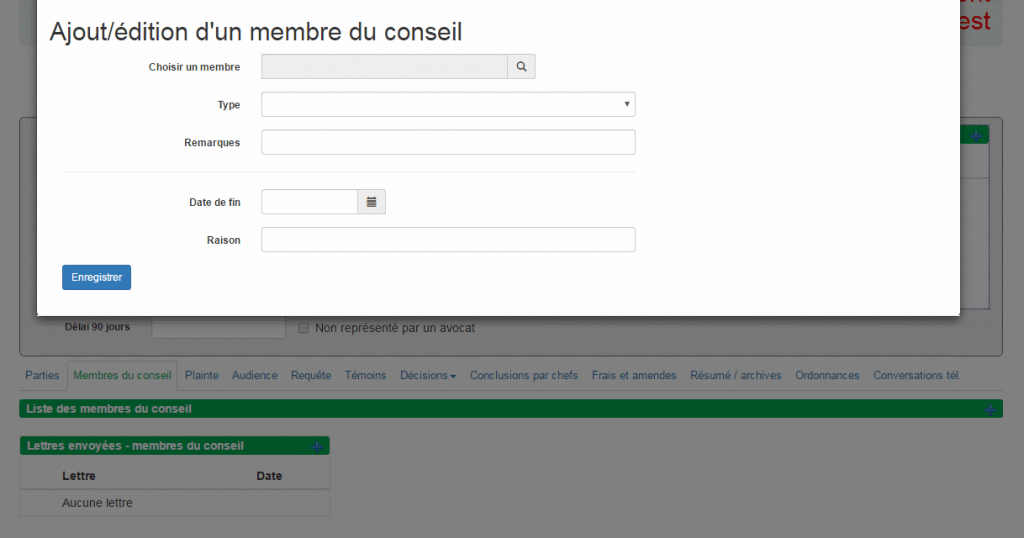The image size is (1024, 538).
Task: Click into the Raison input field
Action: [448, 240]
